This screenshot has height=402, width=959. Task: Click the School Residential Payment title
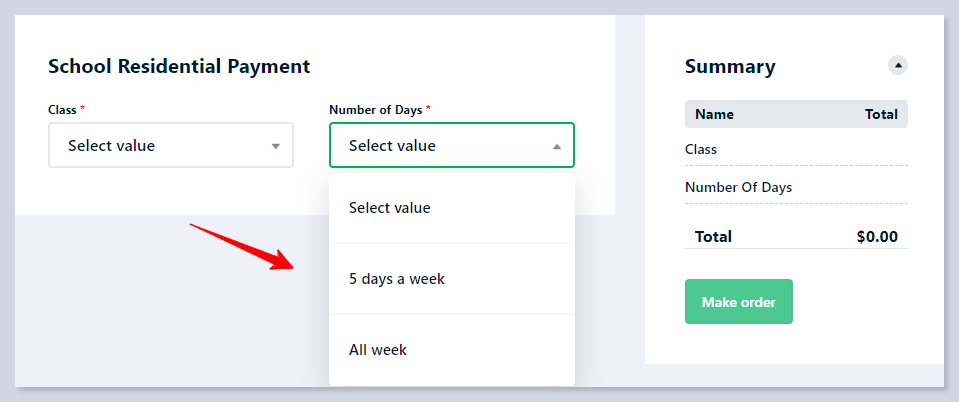tap(179, 67)
